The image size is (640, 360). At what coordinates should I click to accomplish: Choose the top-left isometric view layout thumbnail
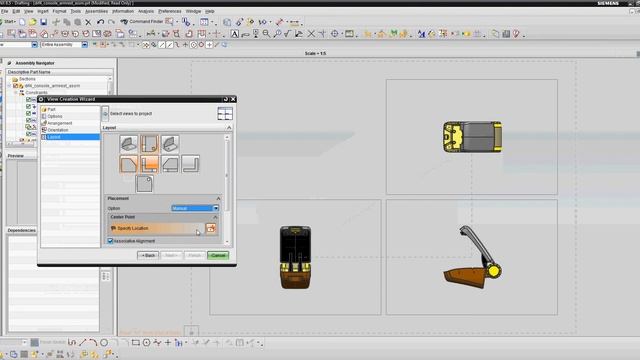(x=129, y=144)
